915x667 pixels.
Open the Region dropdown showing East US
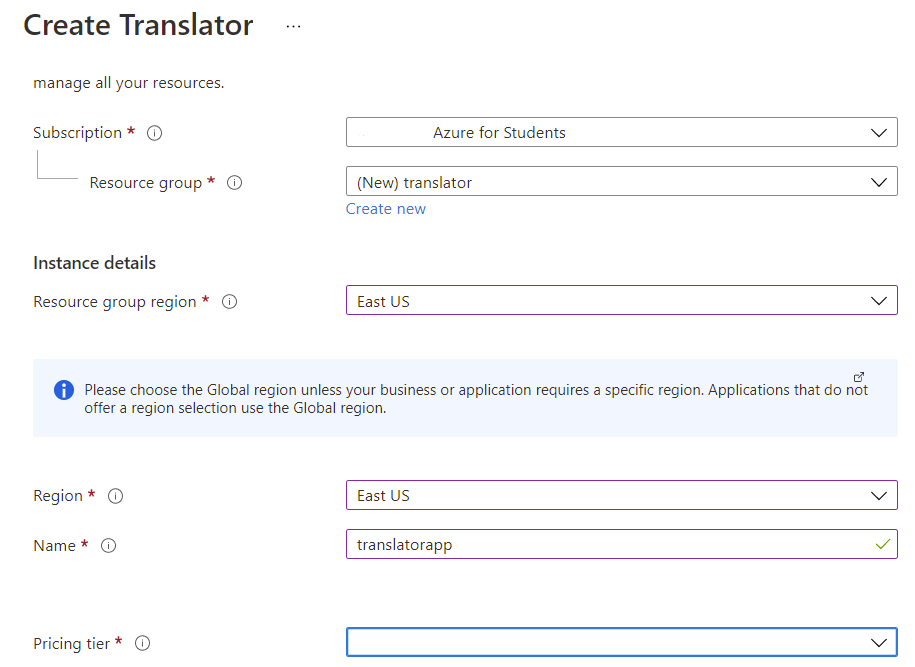[621, 496]
